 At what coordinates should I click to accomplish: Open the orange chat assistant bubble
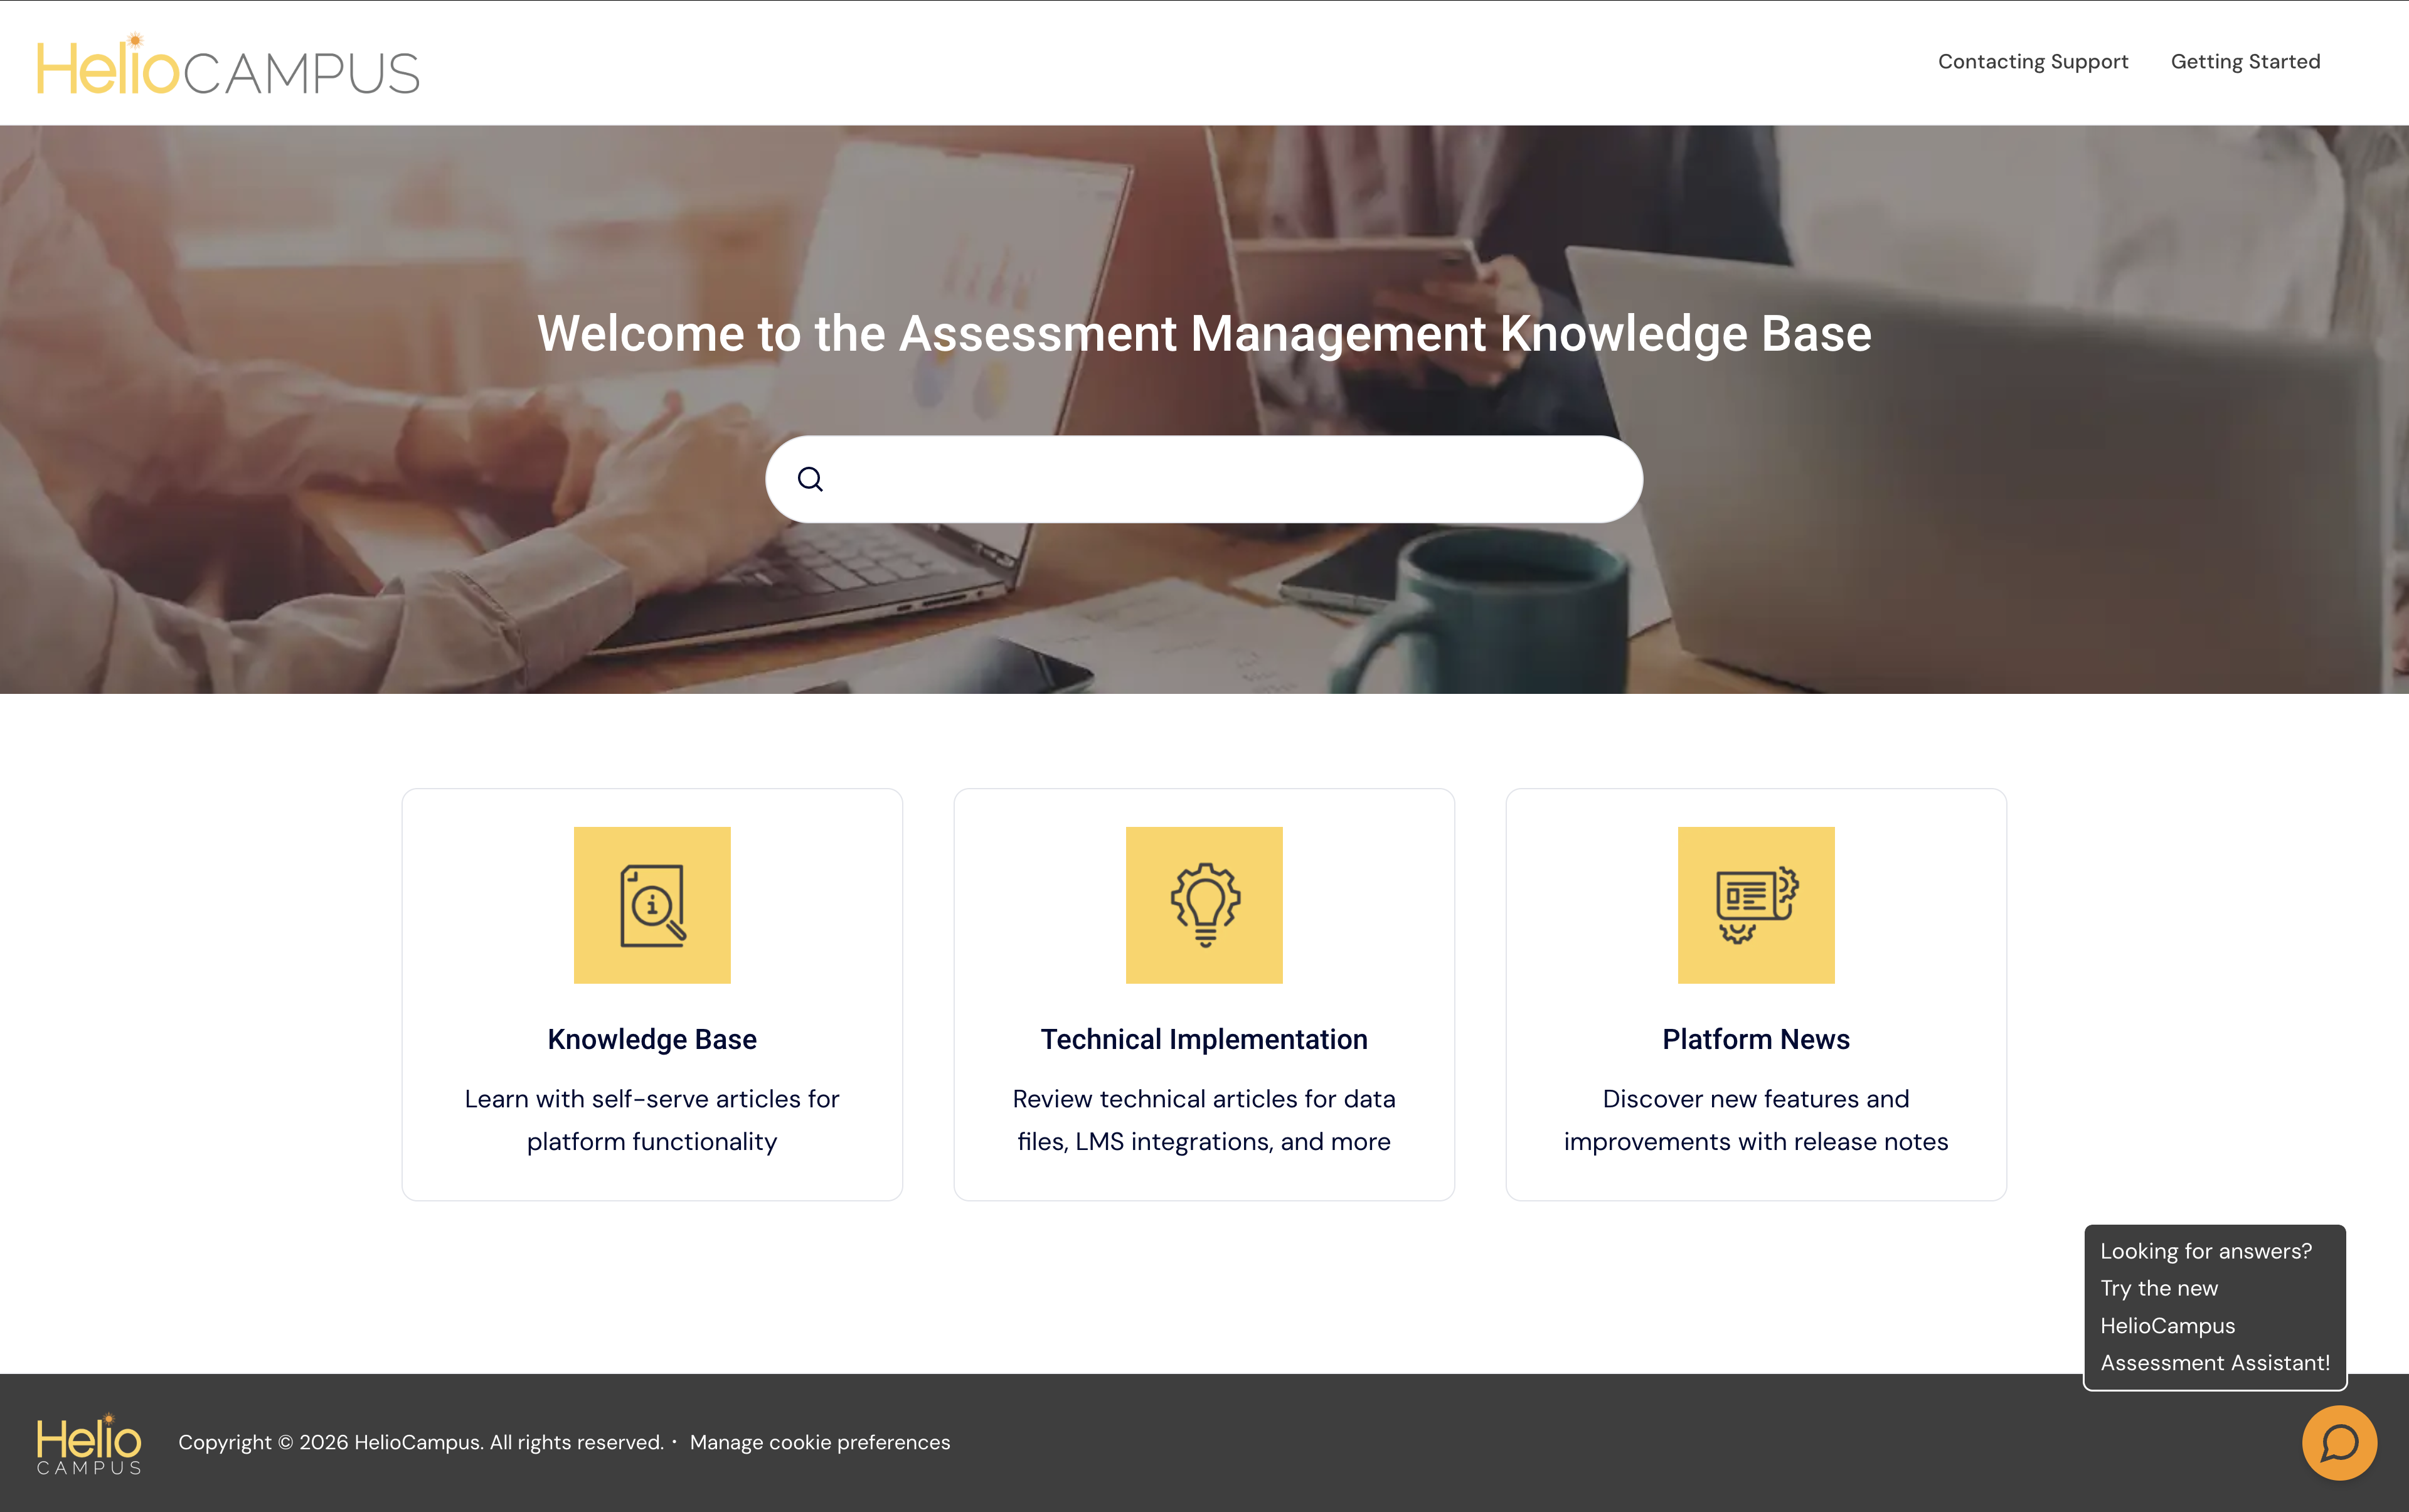2339,1442
